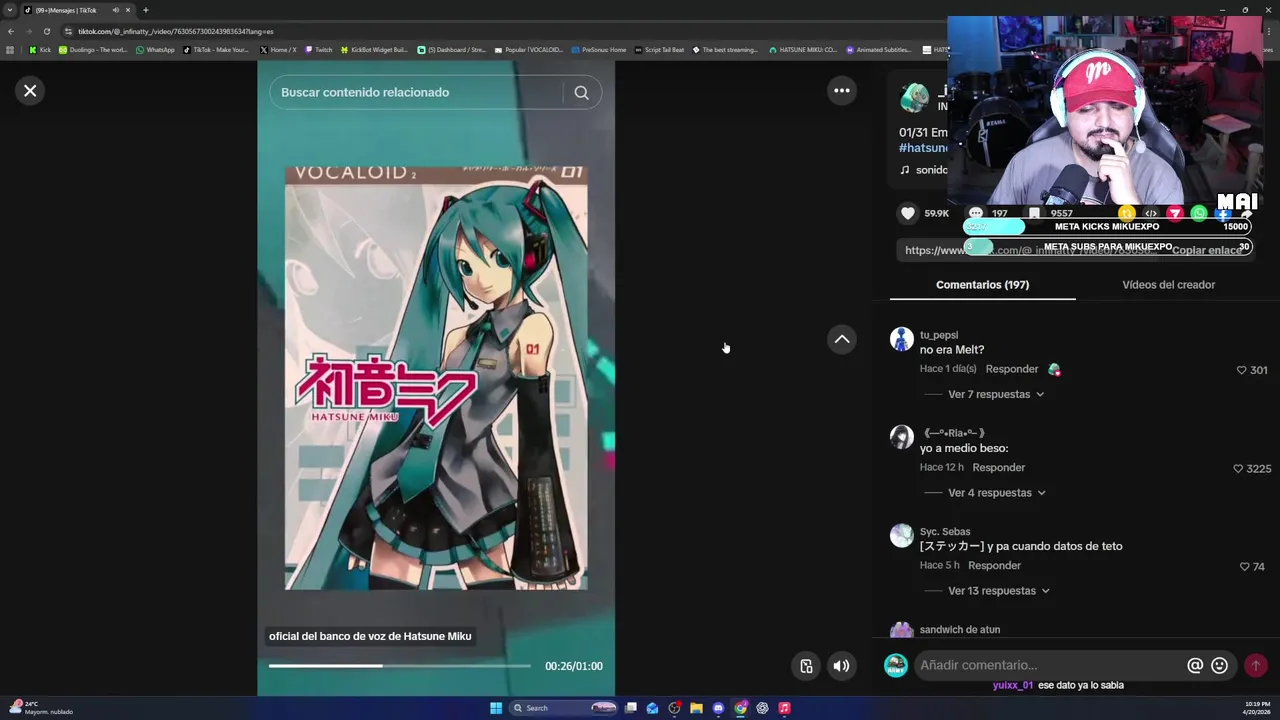Expand Ver 13 respuestas
Screen dimensions: 1280x720
tap(999, 591)
